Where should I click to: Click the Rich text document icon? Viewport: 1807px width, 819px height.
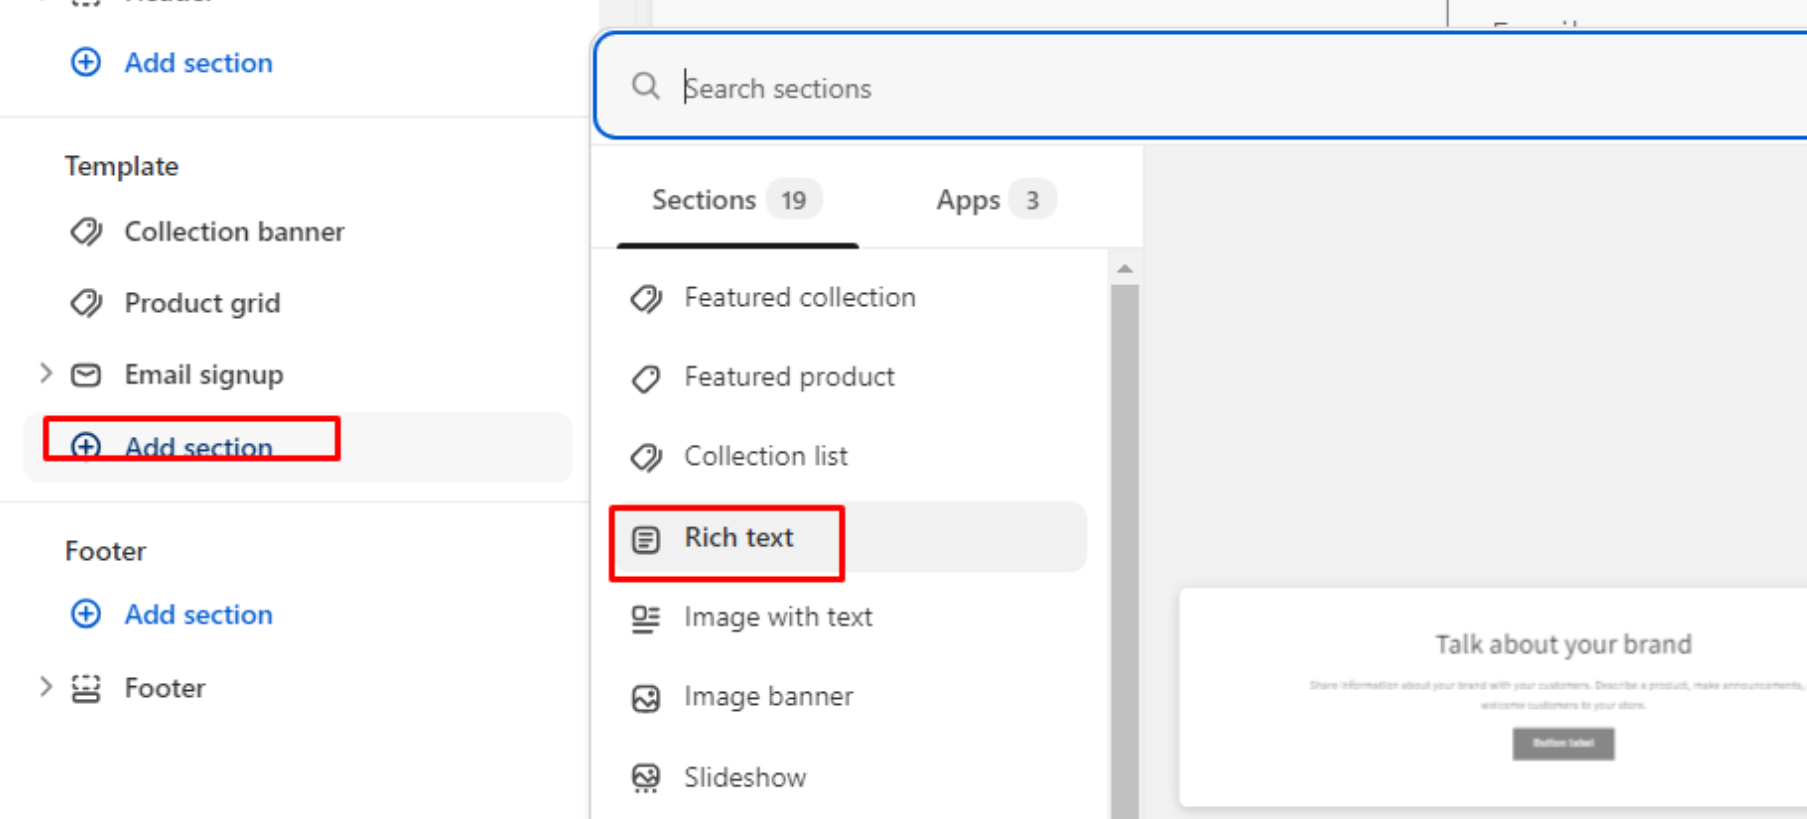(646, 539)
